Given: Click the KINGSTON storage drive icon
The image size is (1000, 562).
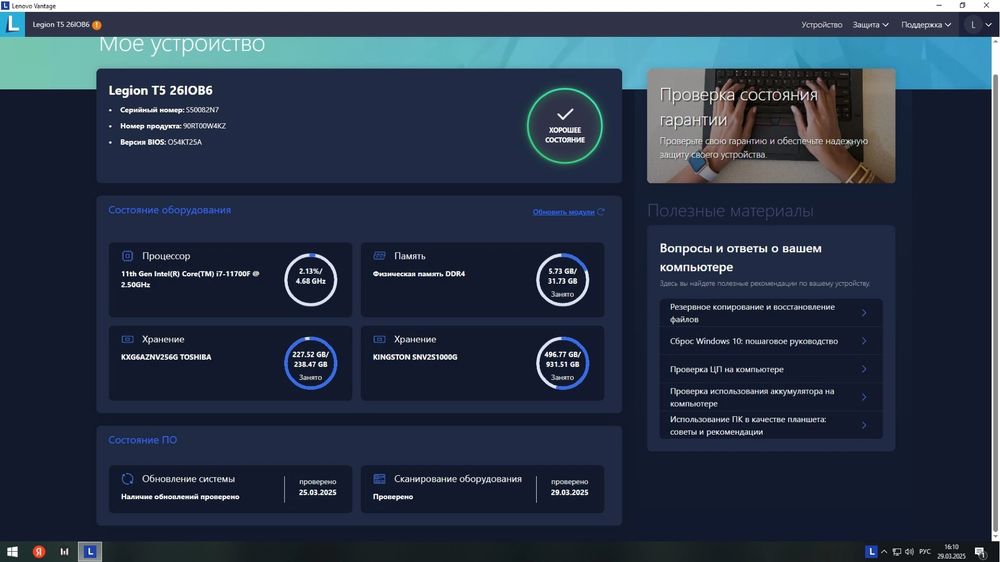Looking at the screenshot, I should 379,339.
